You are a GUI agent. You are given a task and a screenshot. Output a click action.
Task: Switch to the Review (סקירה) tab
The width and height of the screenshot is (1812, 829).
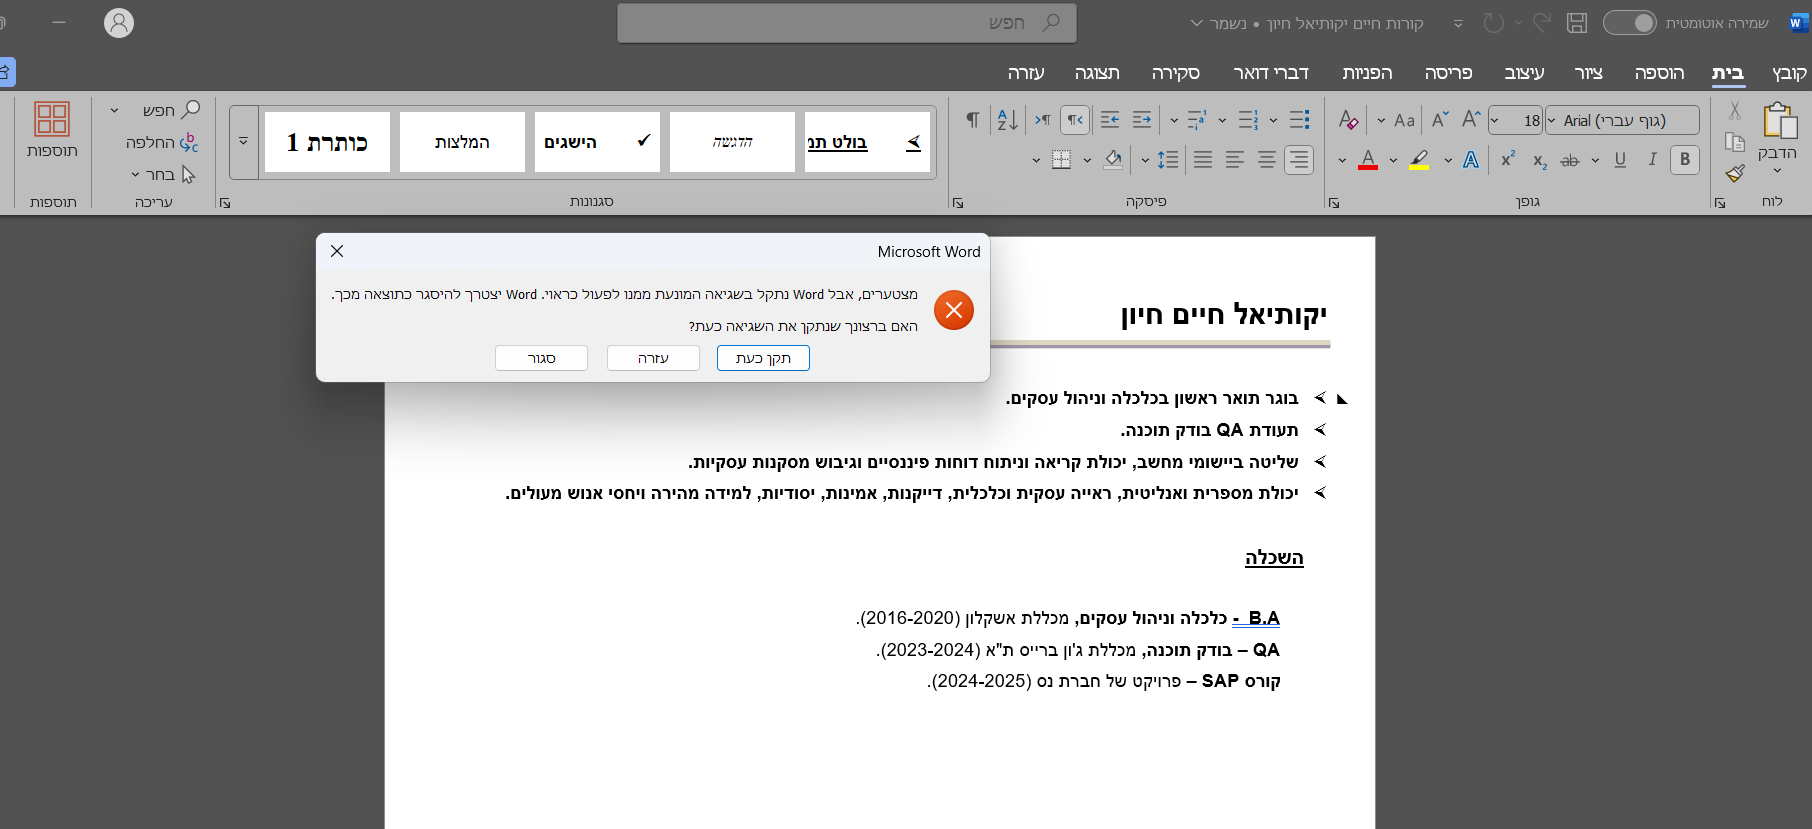coord(1176,73)
